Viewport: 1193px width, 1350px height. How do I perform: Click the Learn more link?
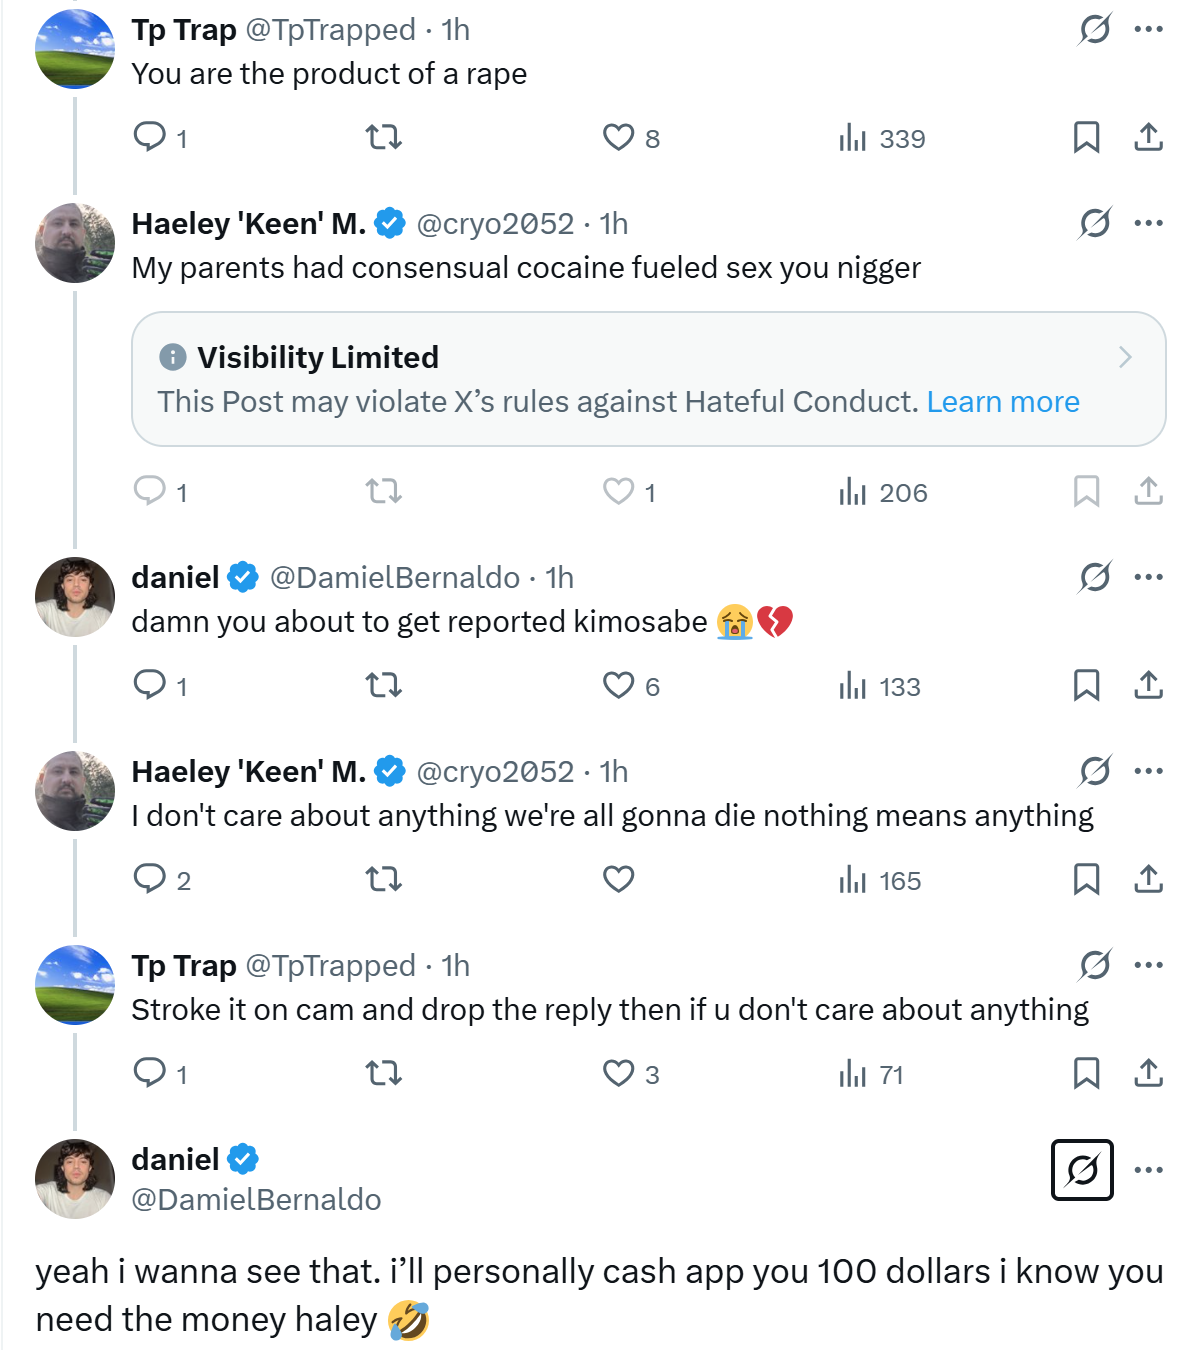pyautogui.click(x=1003, y=402)
